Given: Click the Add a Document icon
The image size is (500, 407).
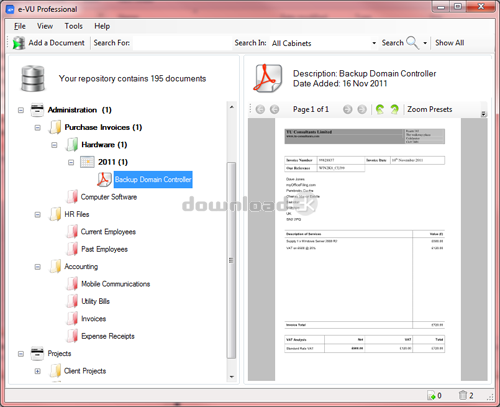Looking at the screenshot, I should pyautogui.click(x=19, y=43).
